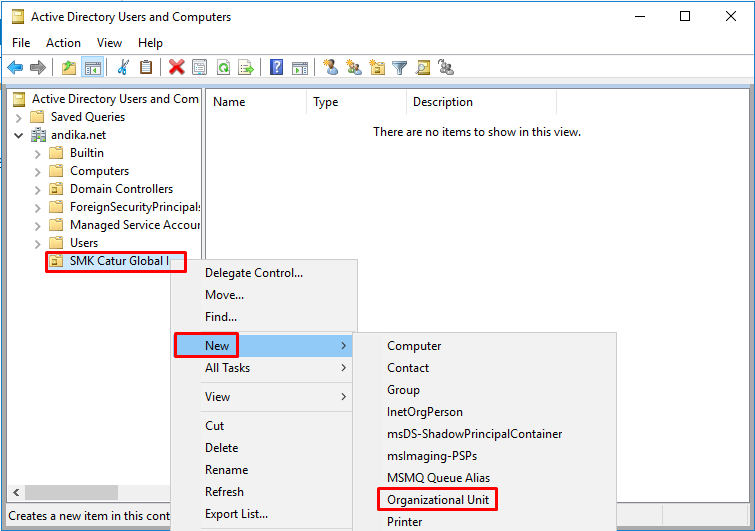
Task: Select msDS-ShadowPrincipalContainer in New submenu
Action: point(484,434)
